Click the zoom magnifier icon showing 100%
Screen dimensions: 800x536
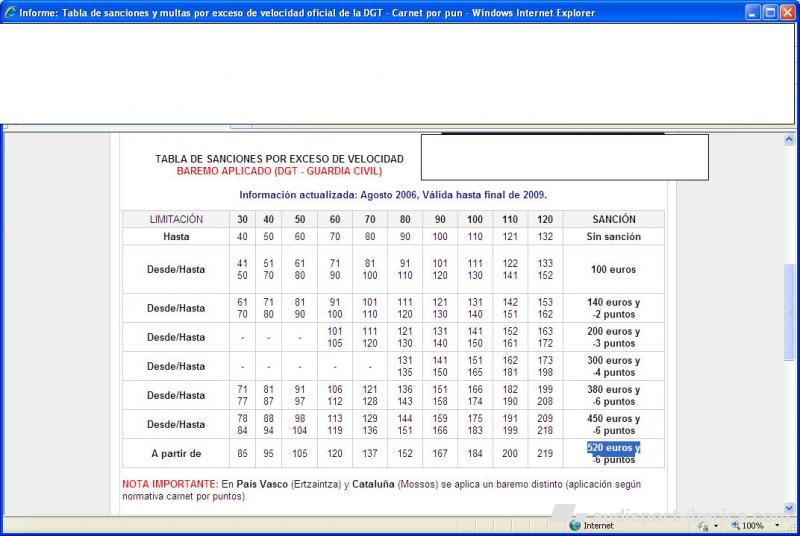pos(736,525)
